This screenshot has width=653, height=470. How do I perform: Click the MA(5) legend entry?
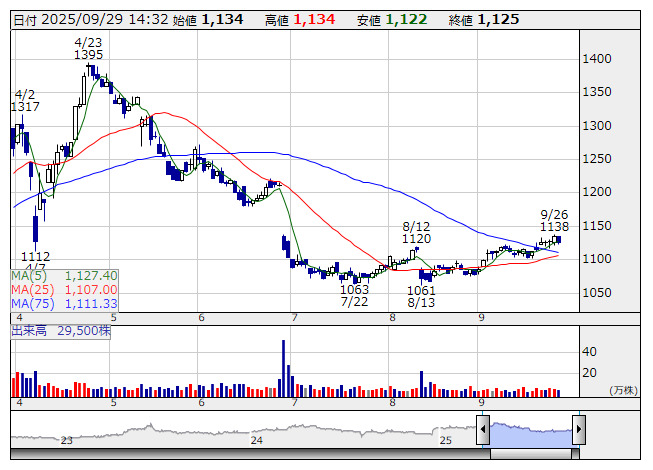pos(65,275)
